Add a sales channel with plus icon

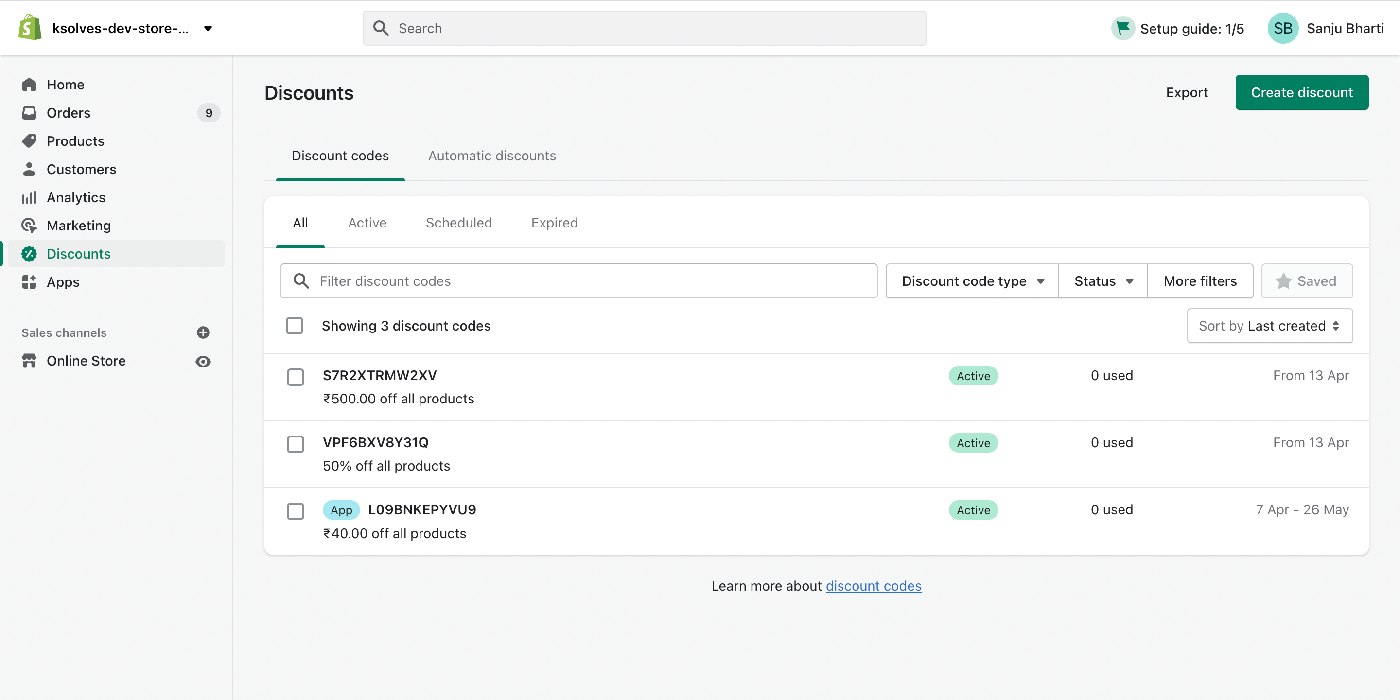point(203,333)
